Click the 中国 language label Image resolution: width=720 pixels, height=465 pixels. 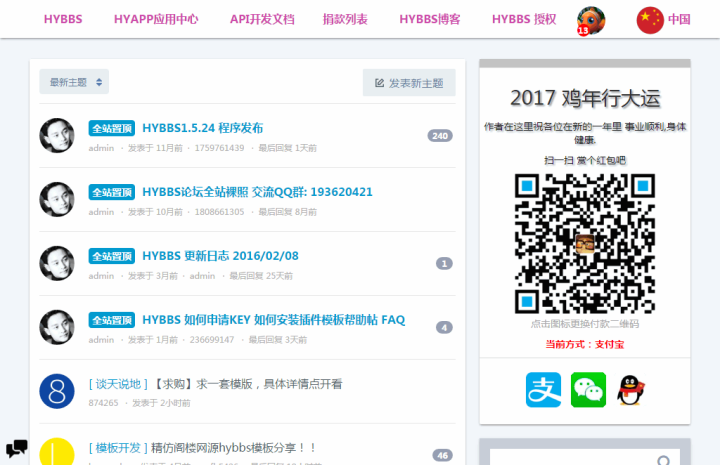(x=679, y=19)
